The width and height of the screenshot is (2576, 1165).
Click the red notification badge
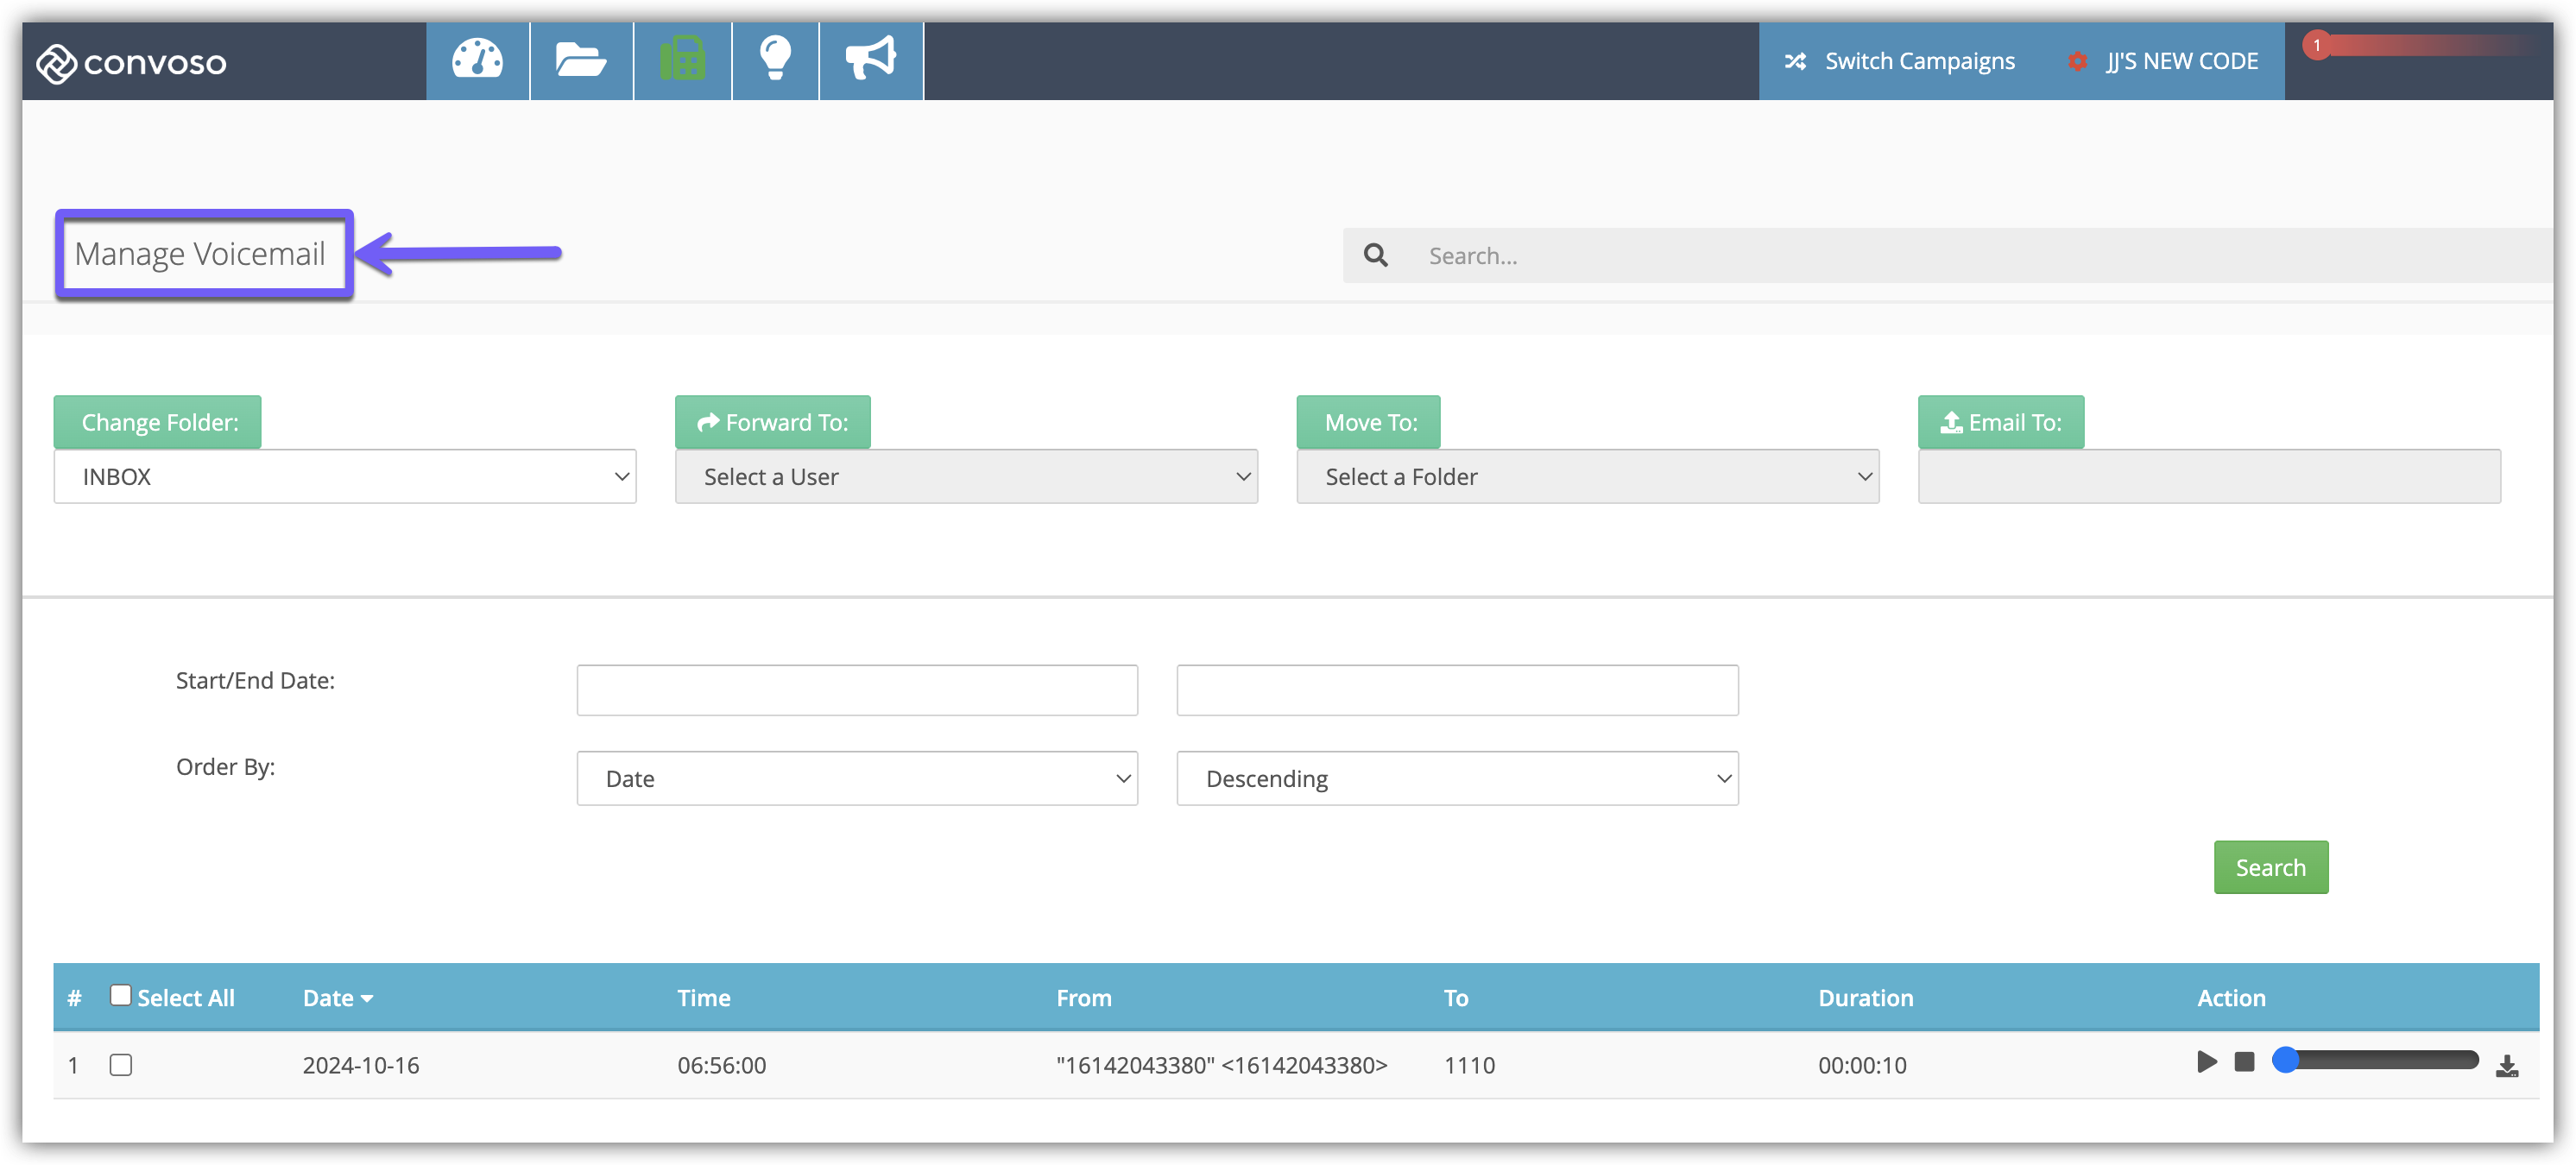[x=2316, y=45]
